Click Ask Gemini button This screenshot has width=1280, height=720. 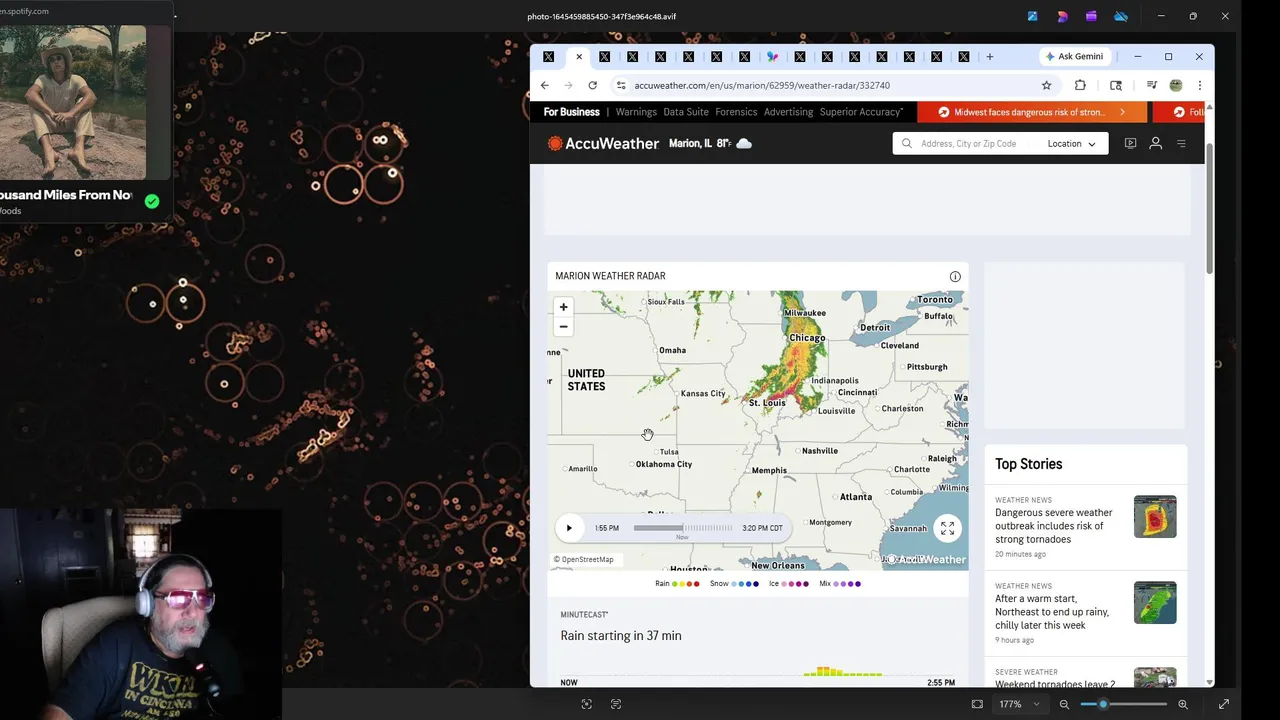click(1074, 57)
